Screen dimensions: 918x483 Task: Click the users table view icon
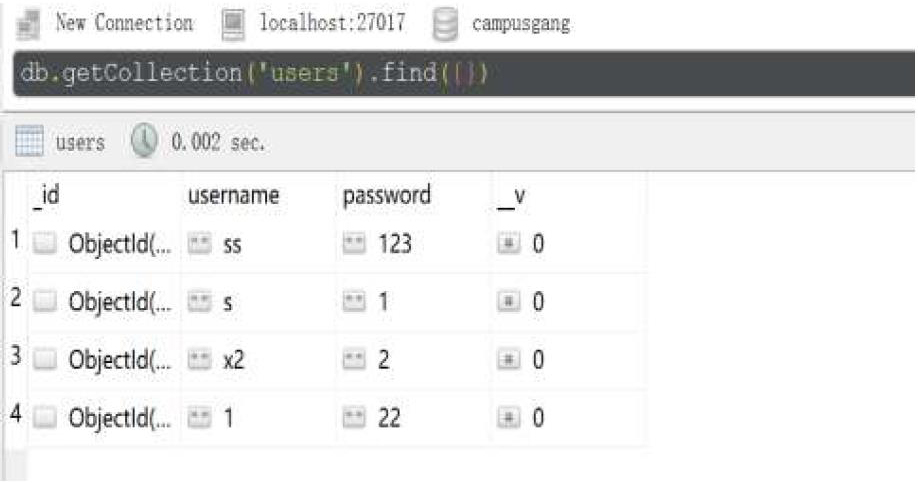(x=29, y=141)
